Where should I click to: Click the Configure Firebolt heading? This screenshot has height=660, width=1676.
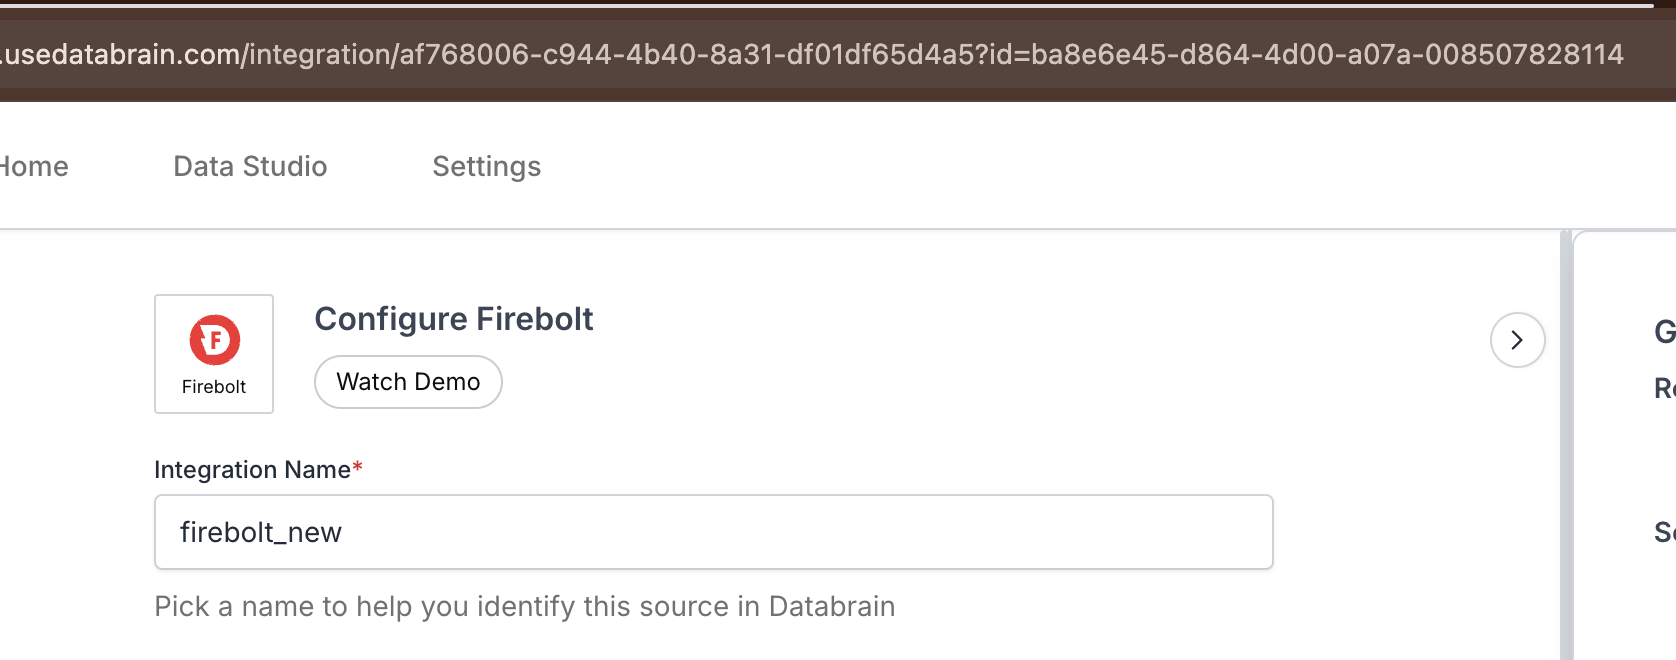pyautogui.click(x=454, y=319)
